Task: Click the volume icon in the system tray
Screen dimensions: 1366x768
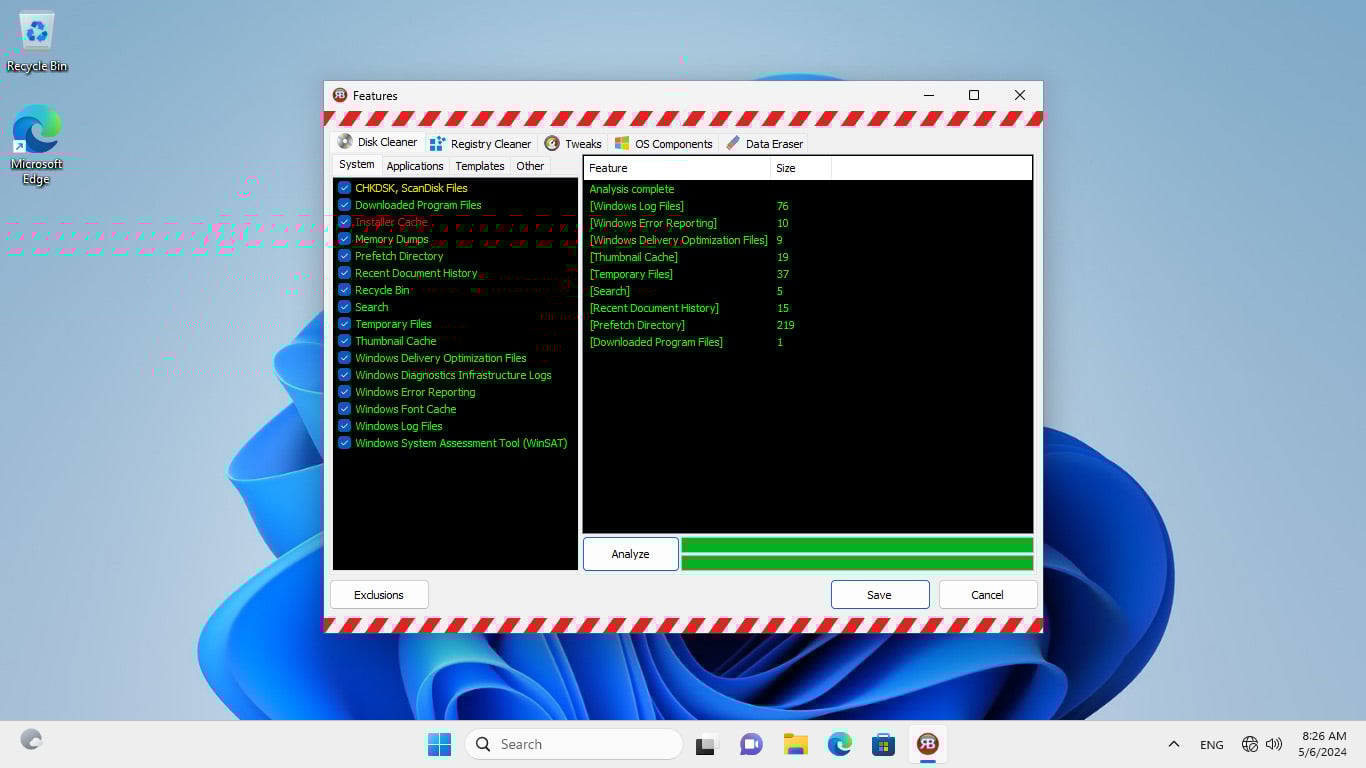Action: [x=1274, y=744]
